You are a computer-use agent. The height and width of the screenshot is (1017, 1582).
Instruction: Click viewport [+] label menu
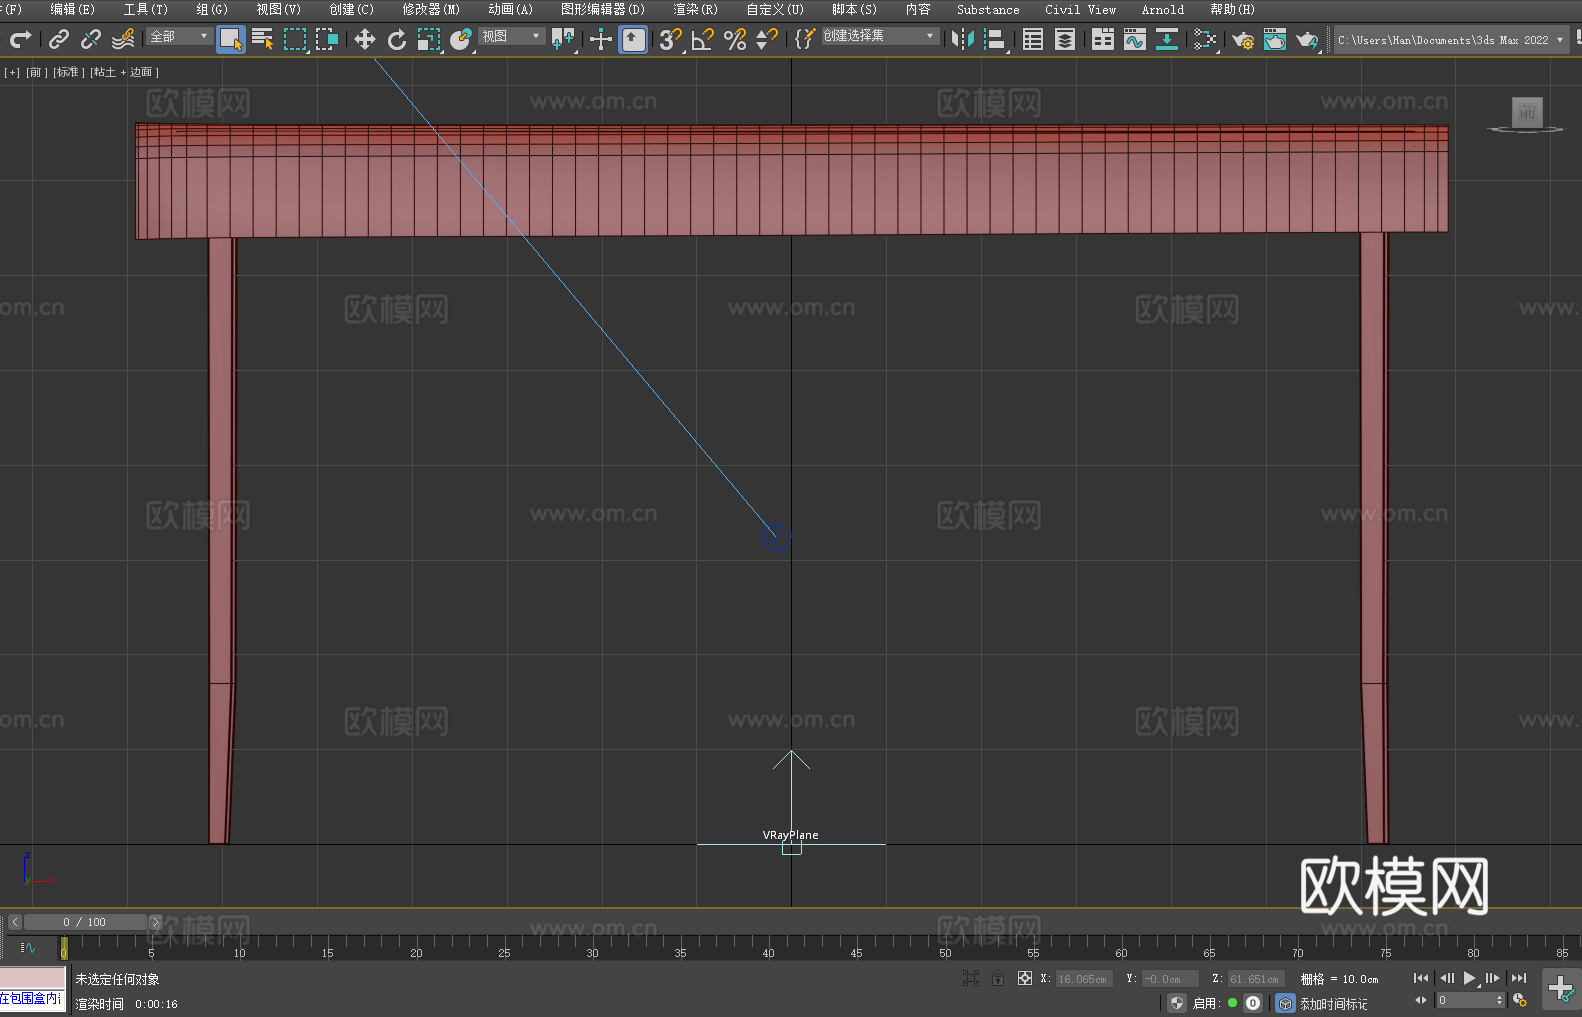coord(12,72)
